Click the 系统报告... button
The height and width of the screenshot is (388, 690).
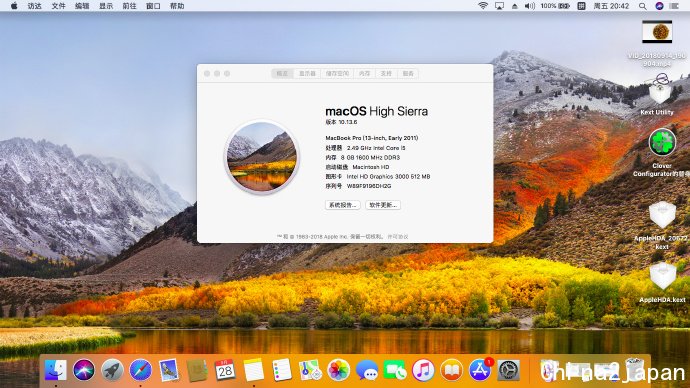point(342,205)
